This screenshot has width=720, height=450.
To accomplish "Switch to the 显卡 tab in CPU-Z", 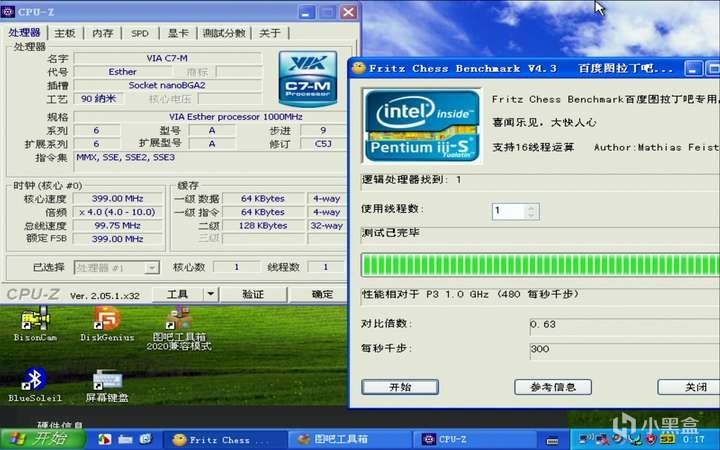I will pos(178,33).
